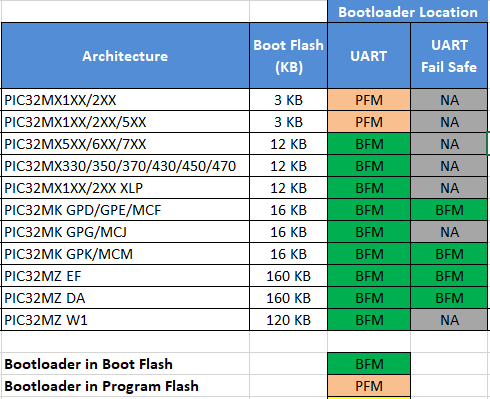Click the PIC32MK GPD/GPE/MCF cell
Viewport: 490px width, 399px height.
[x=125, y=210]
